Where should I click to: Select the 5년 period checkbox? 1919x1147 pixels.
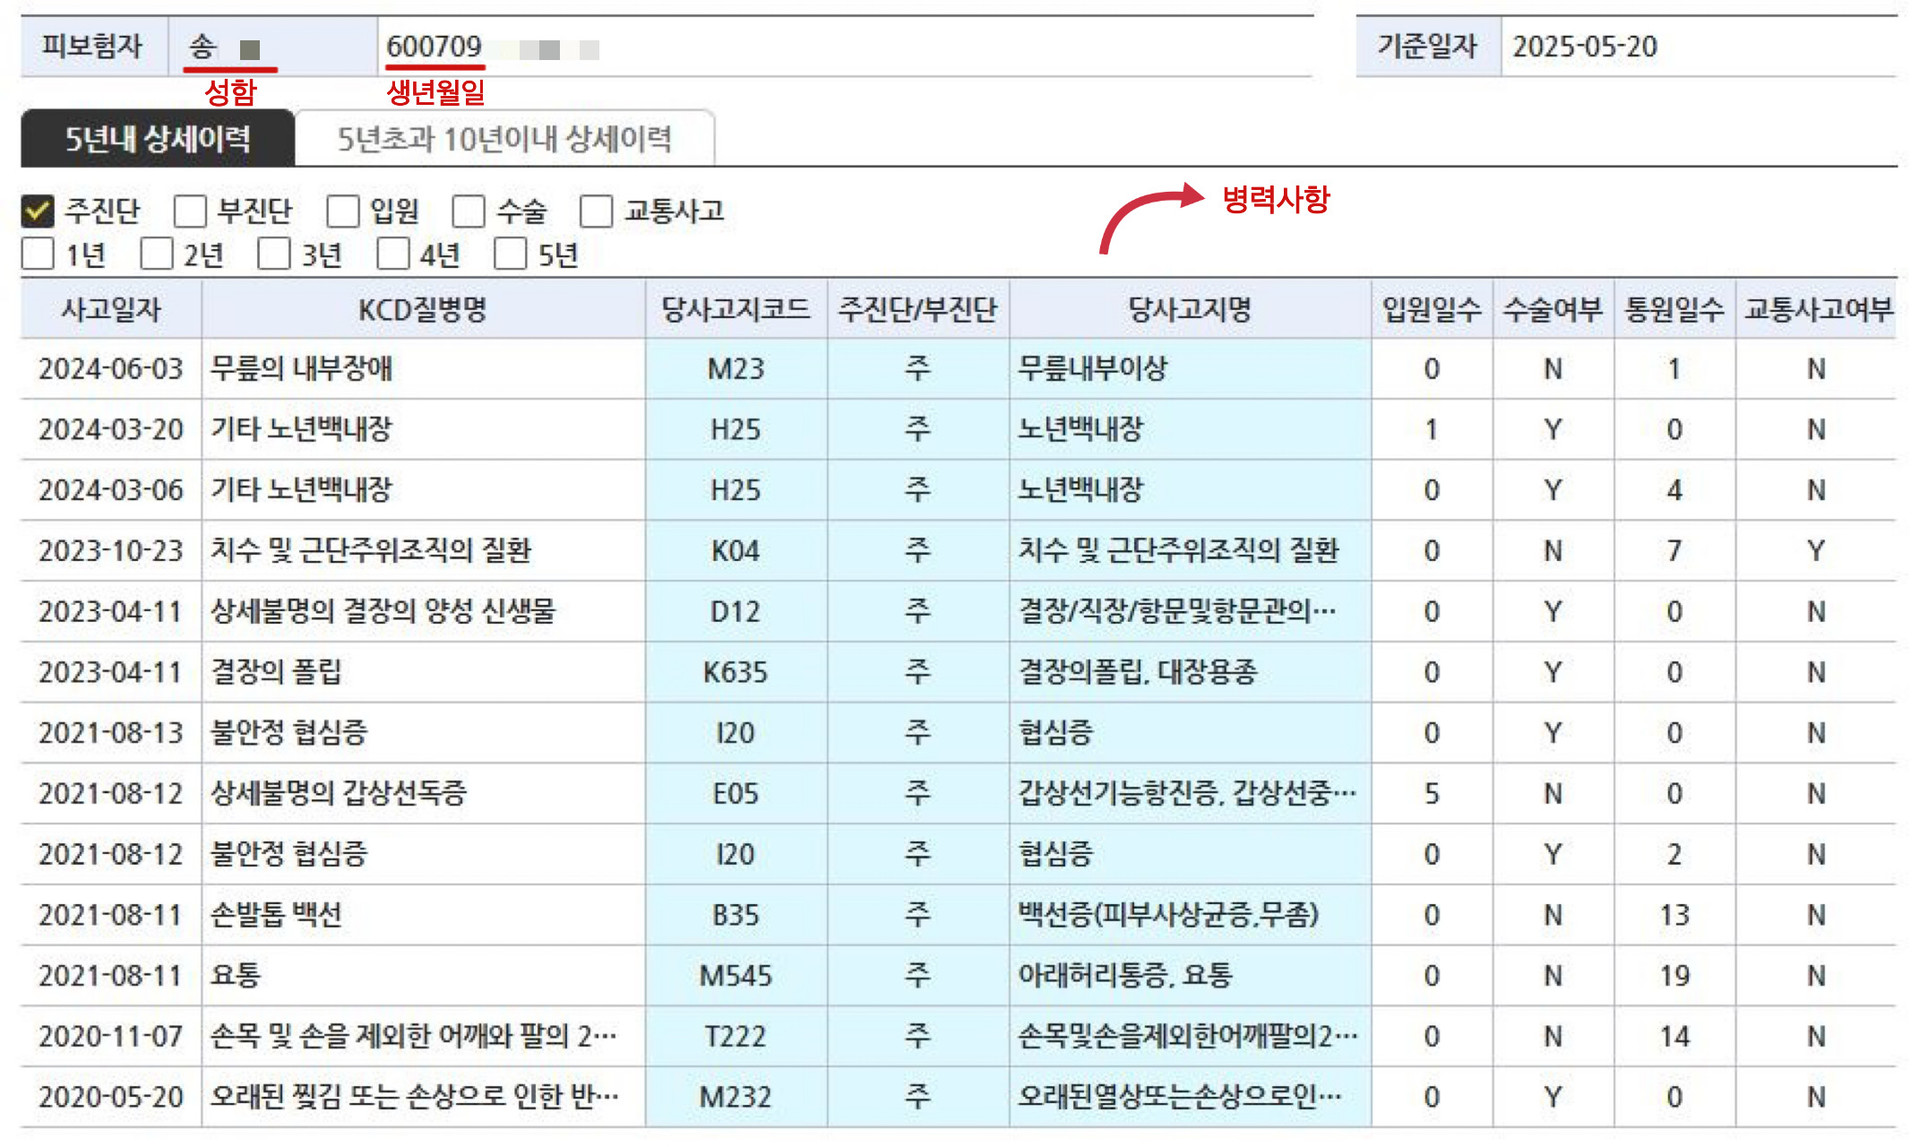pos(510,254)
